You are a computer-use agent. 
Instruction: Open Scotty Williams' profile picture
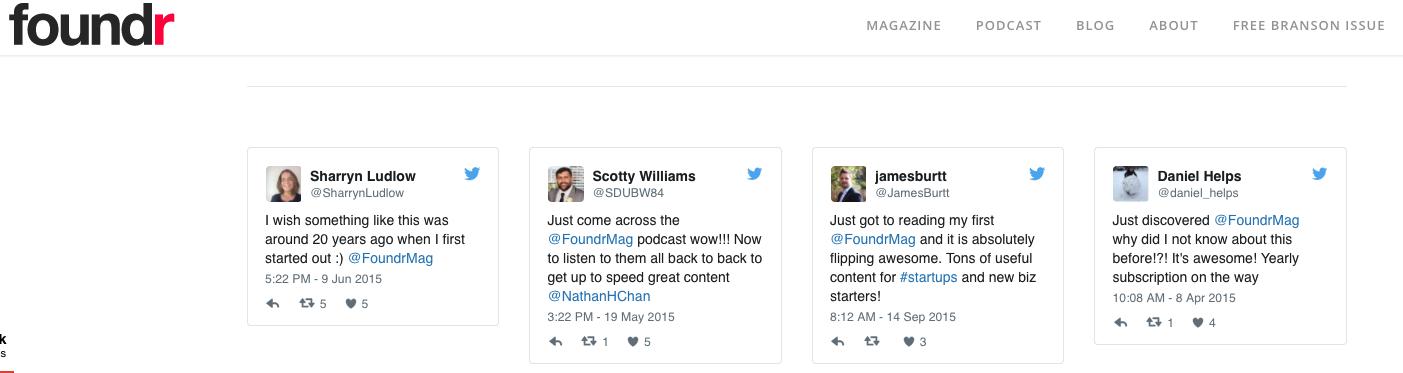(565, 184)
